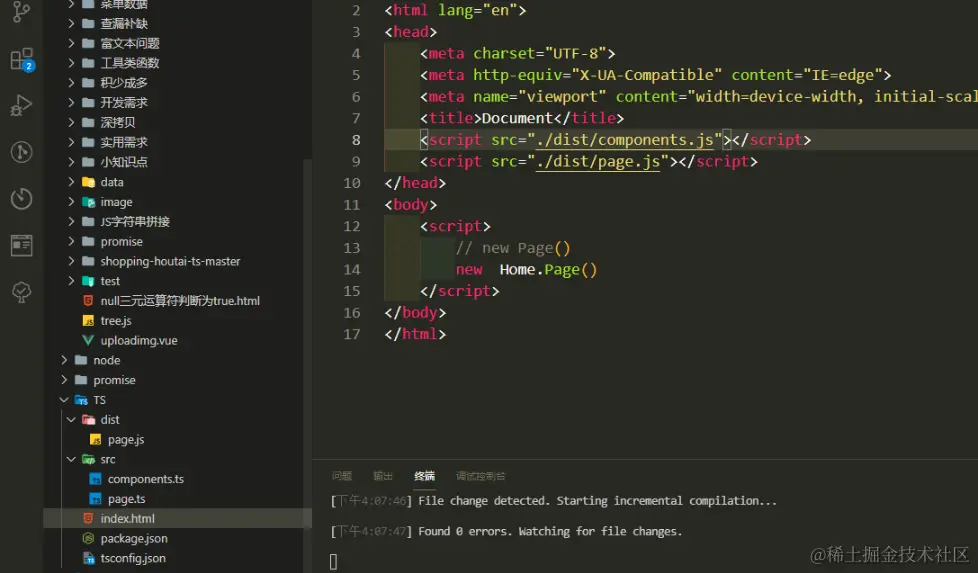Open the Git Graph circular icon
The height and width of the screenshot is (573, 978).
tap(21, 152)
